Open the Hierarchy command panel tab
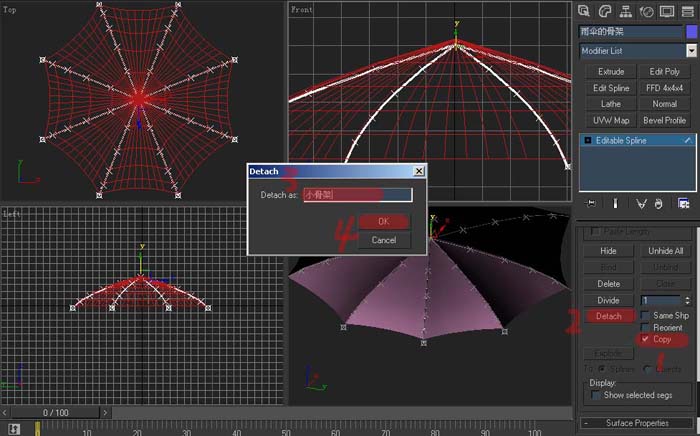This screenshot has width=700, height=436. pos(625,11)
